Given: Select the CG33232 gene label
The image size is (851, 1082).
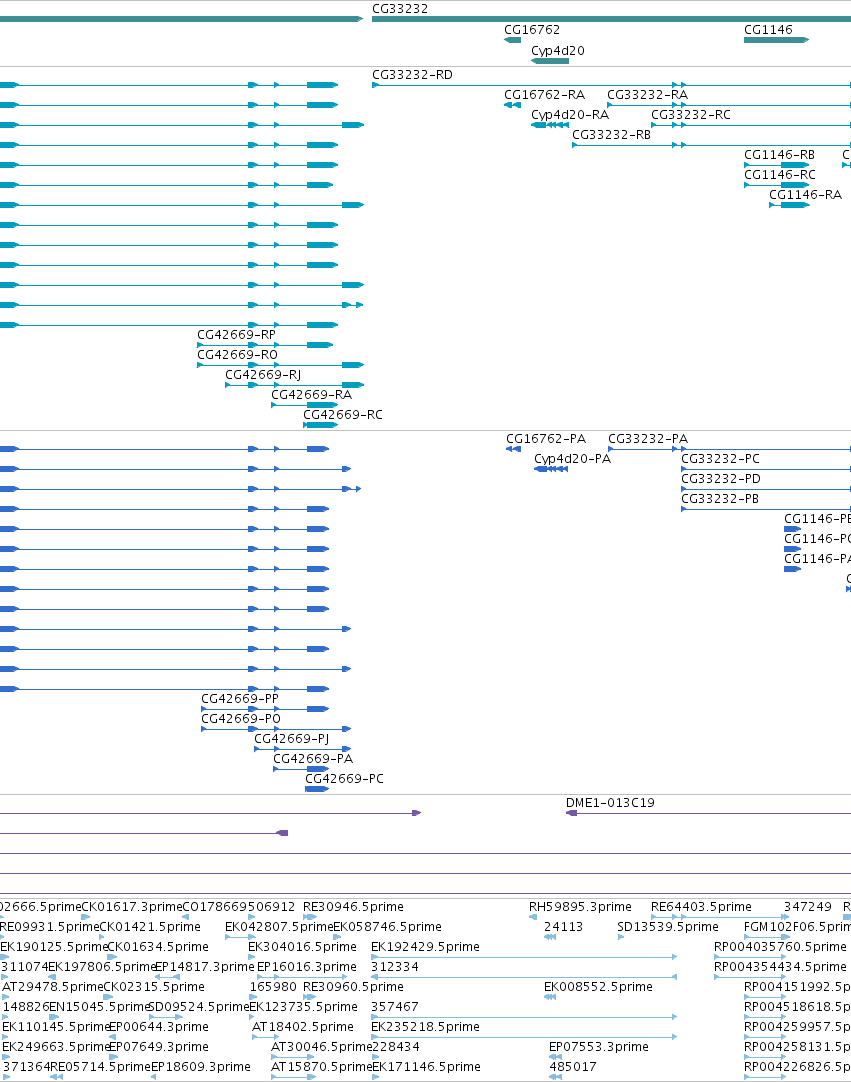Looking at the screenshot, I should [x=400, y=9].
